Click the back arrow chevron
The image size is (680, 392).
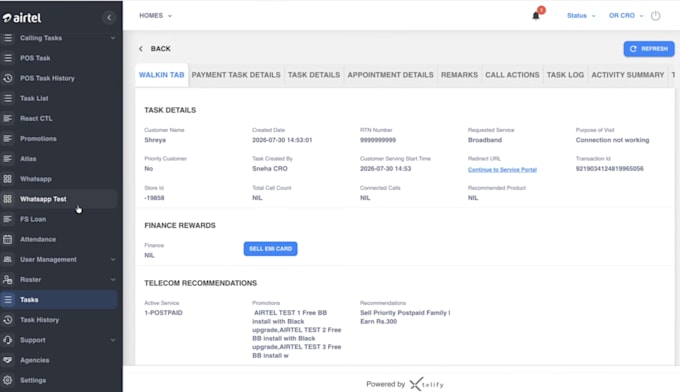141,49
